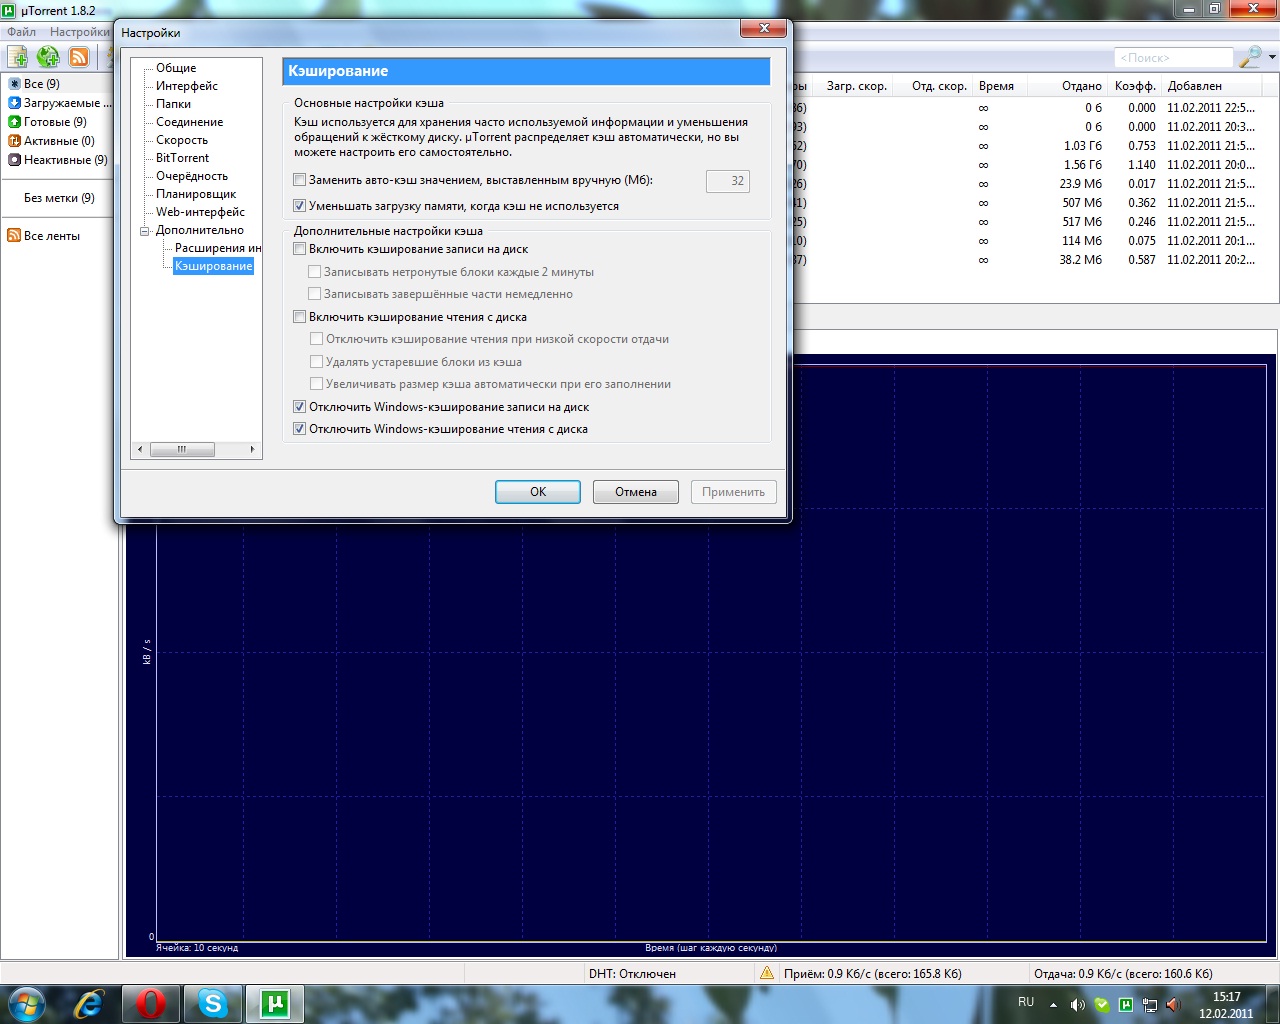Click DHT: Отключен in status bar
This screenshot has height=1024, width=1280.
coord(632,973)
